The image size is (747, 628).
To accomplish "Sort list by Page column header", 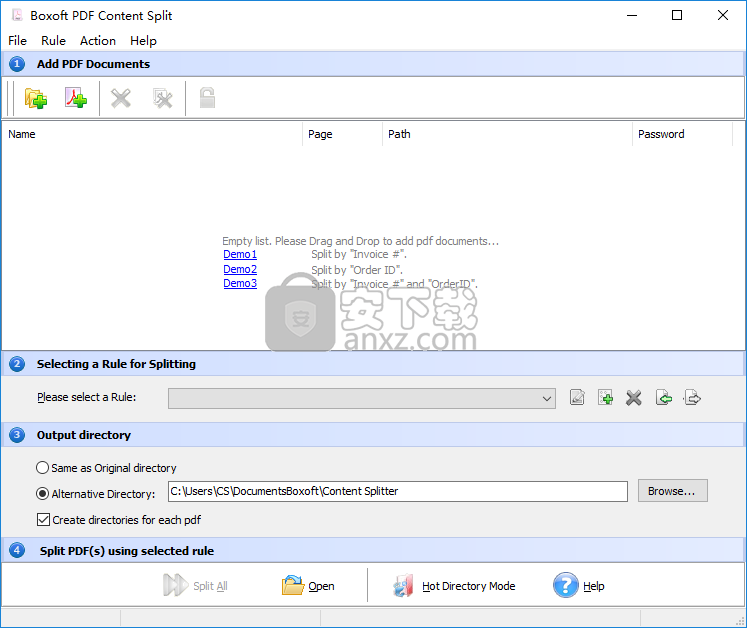I will pos(343,134).
